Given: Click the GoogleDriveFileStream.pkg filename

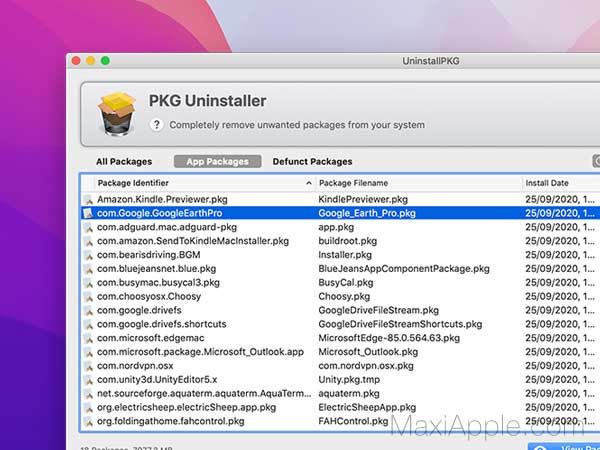Looking at the screenshot, I should 378,310.
